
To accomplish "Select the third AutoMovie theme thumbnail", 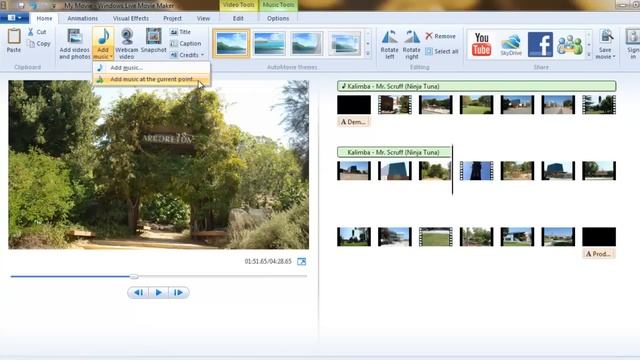I will click(307, 43).
